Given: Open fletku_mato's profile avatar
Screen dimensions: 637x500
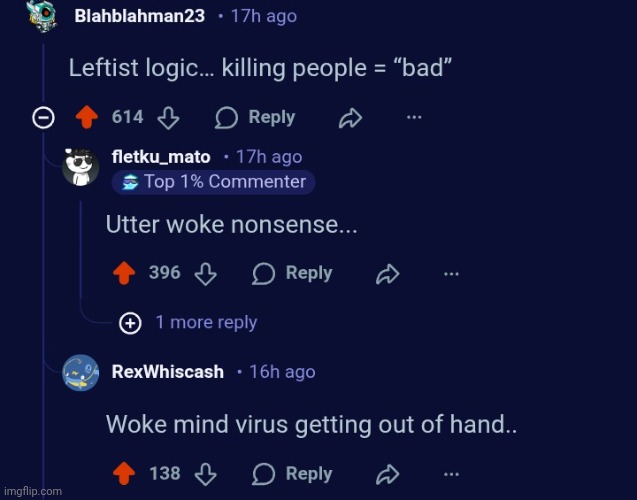Looking at the screenshot, I should point(80,167).
